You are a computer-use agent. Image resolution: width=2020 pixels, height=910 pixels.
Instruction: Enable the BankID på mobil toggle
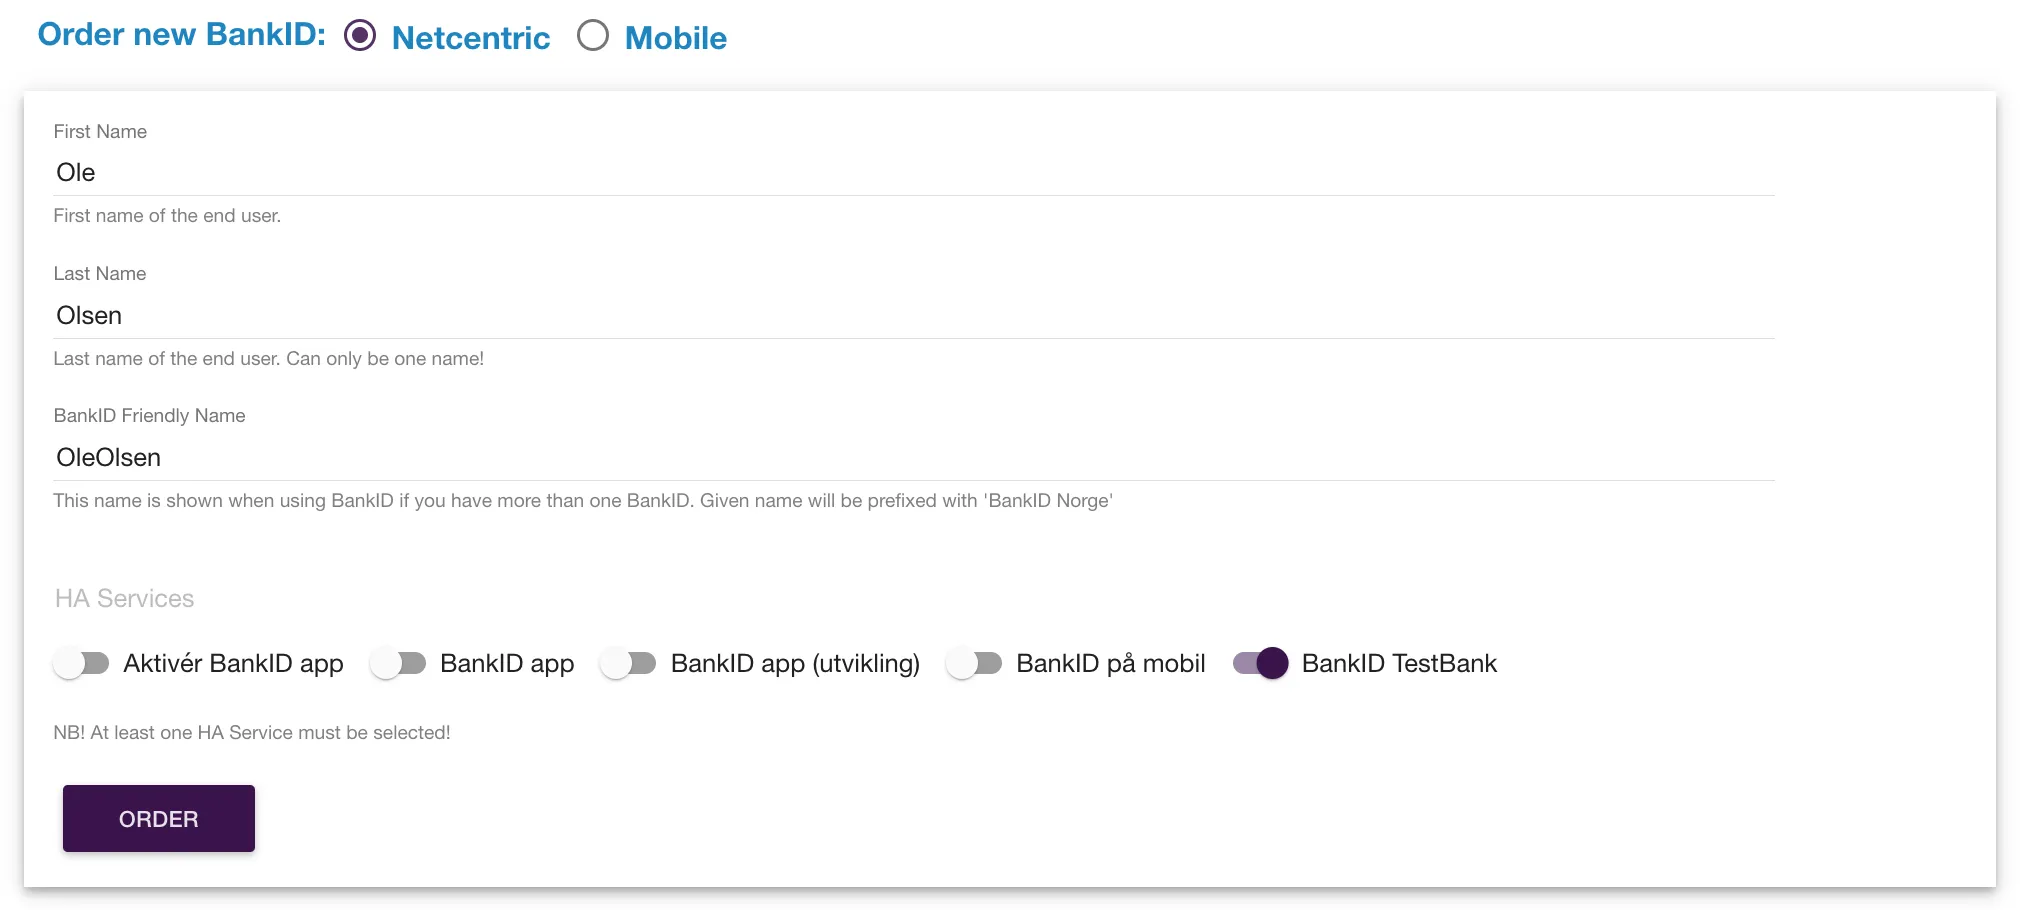974,663
